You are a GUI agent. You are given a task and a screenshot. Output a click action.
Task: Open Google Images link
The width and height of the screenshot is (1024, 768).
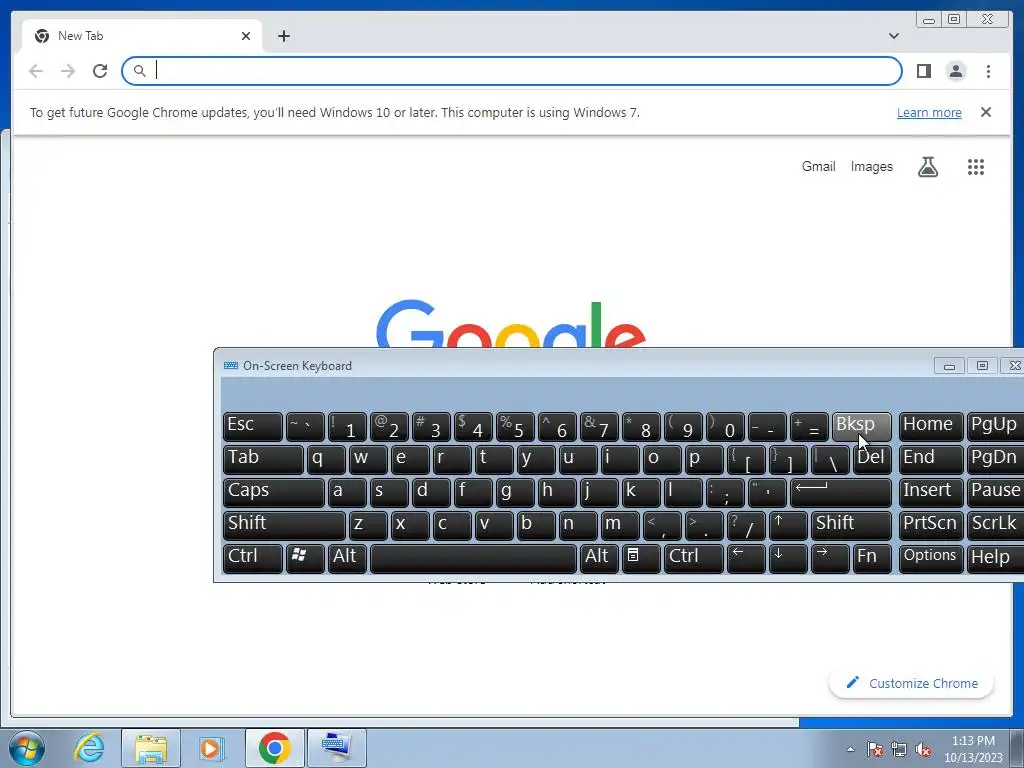(871, 167)
